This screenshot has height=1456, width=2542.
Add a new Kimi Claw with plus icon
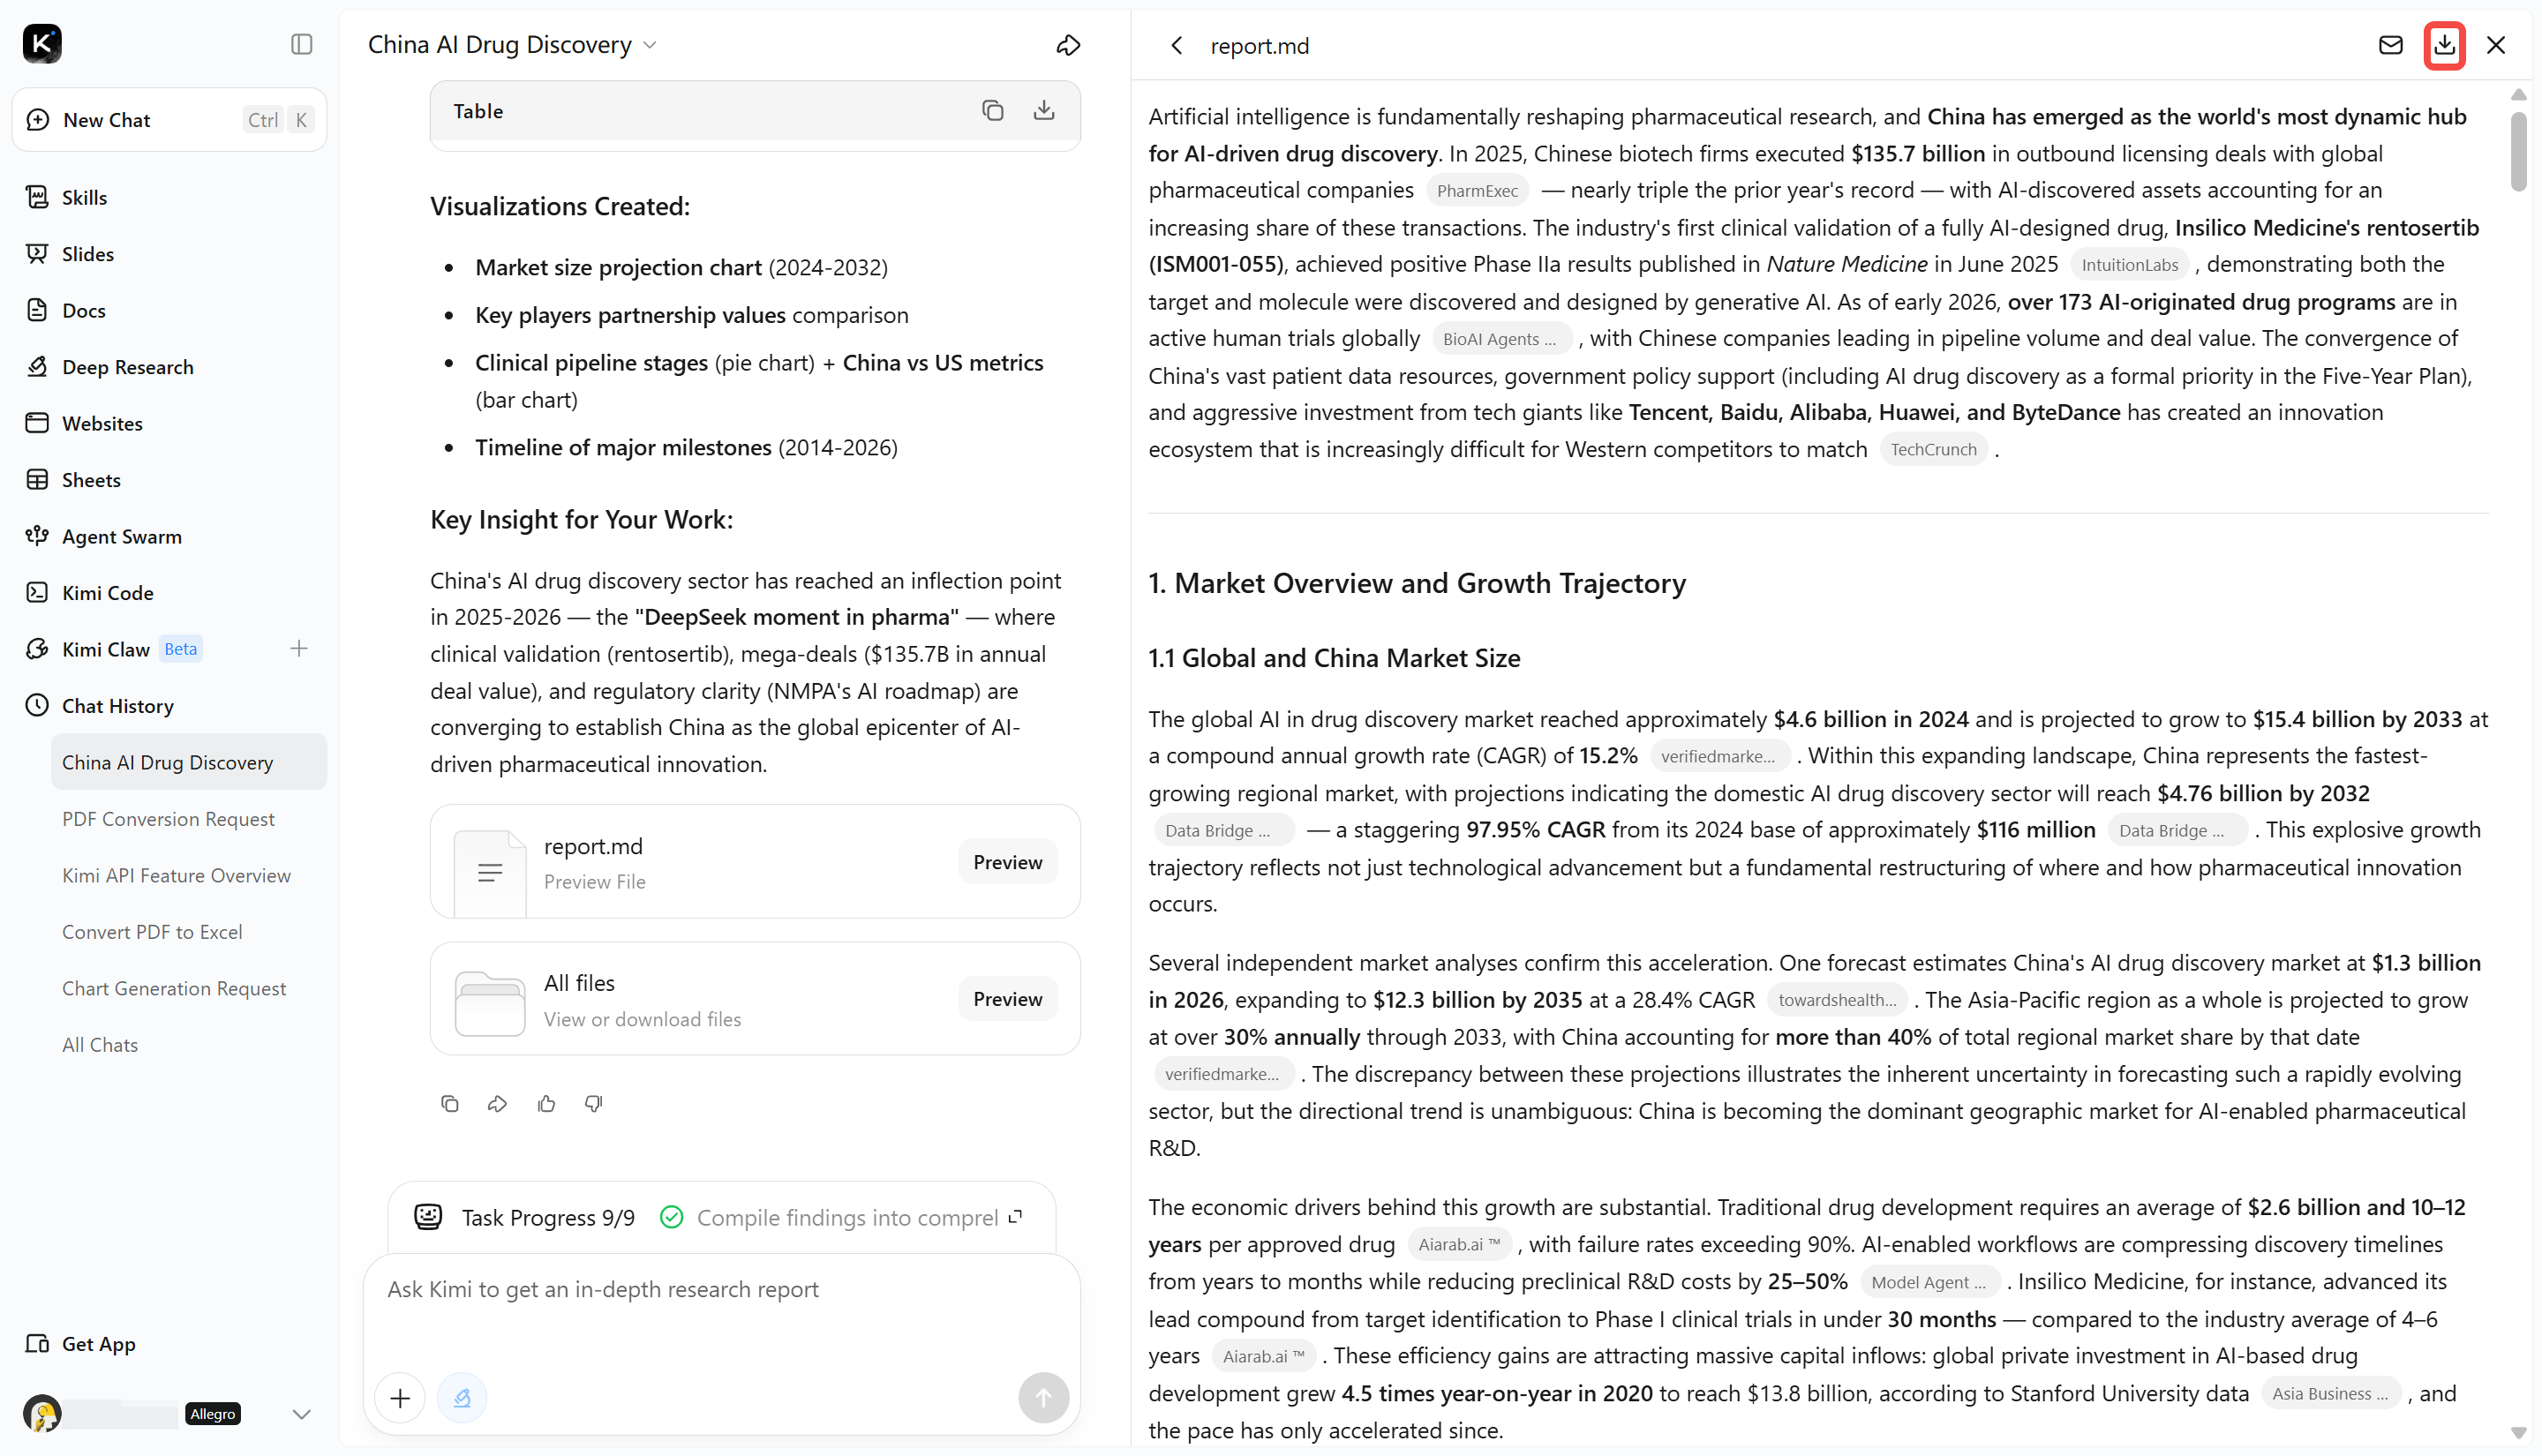tap(299, 649)
